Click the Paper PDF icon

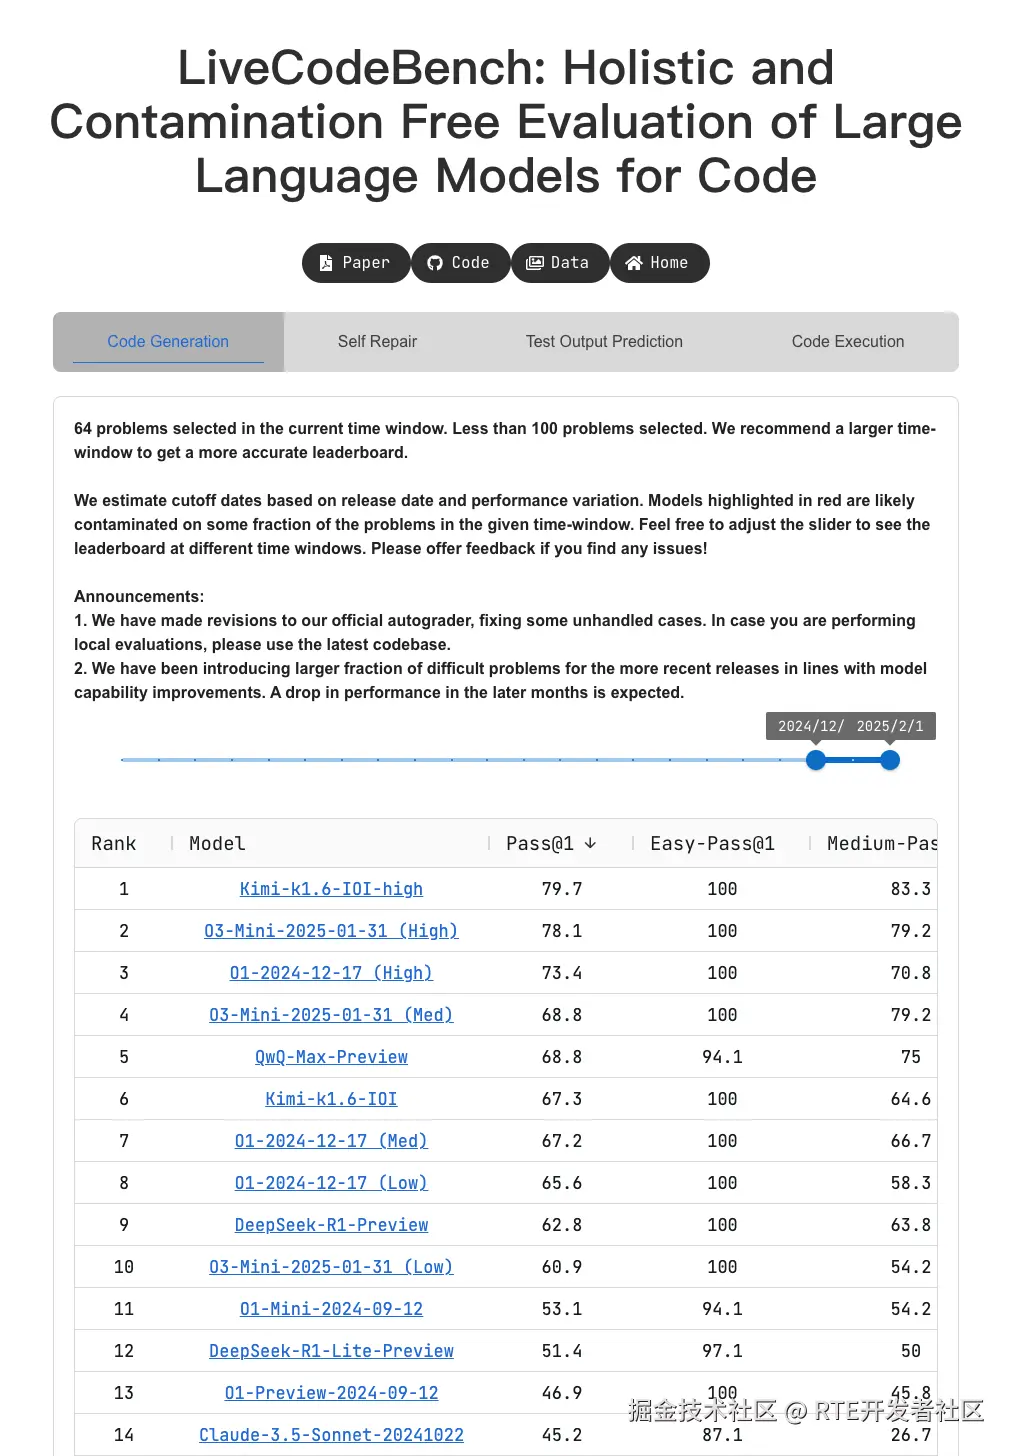[326, 263]
